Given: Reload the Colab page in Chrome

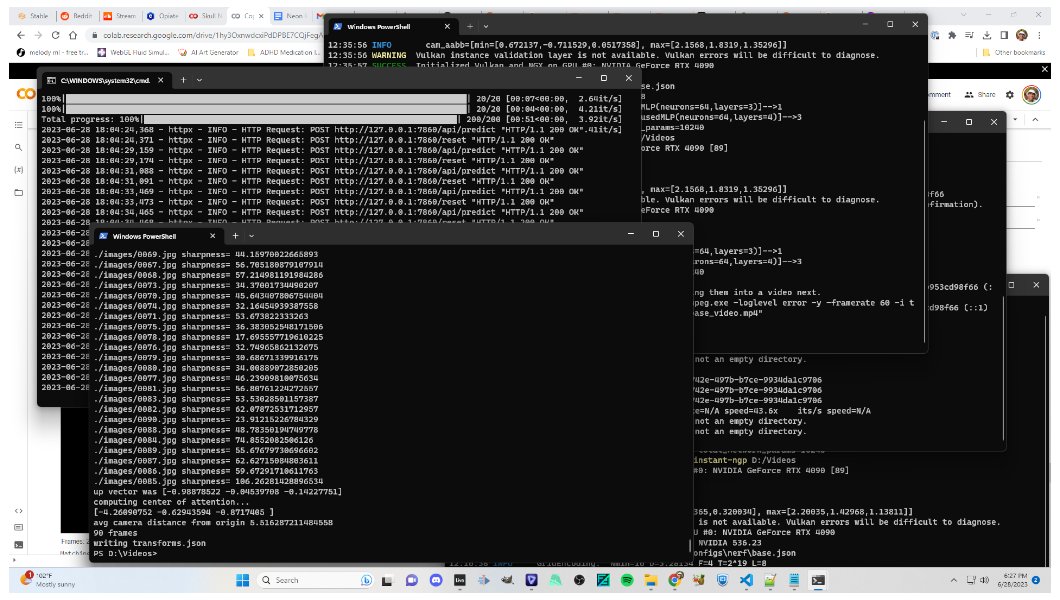Looking at the screenshot, I should click(x=55, y=35).
